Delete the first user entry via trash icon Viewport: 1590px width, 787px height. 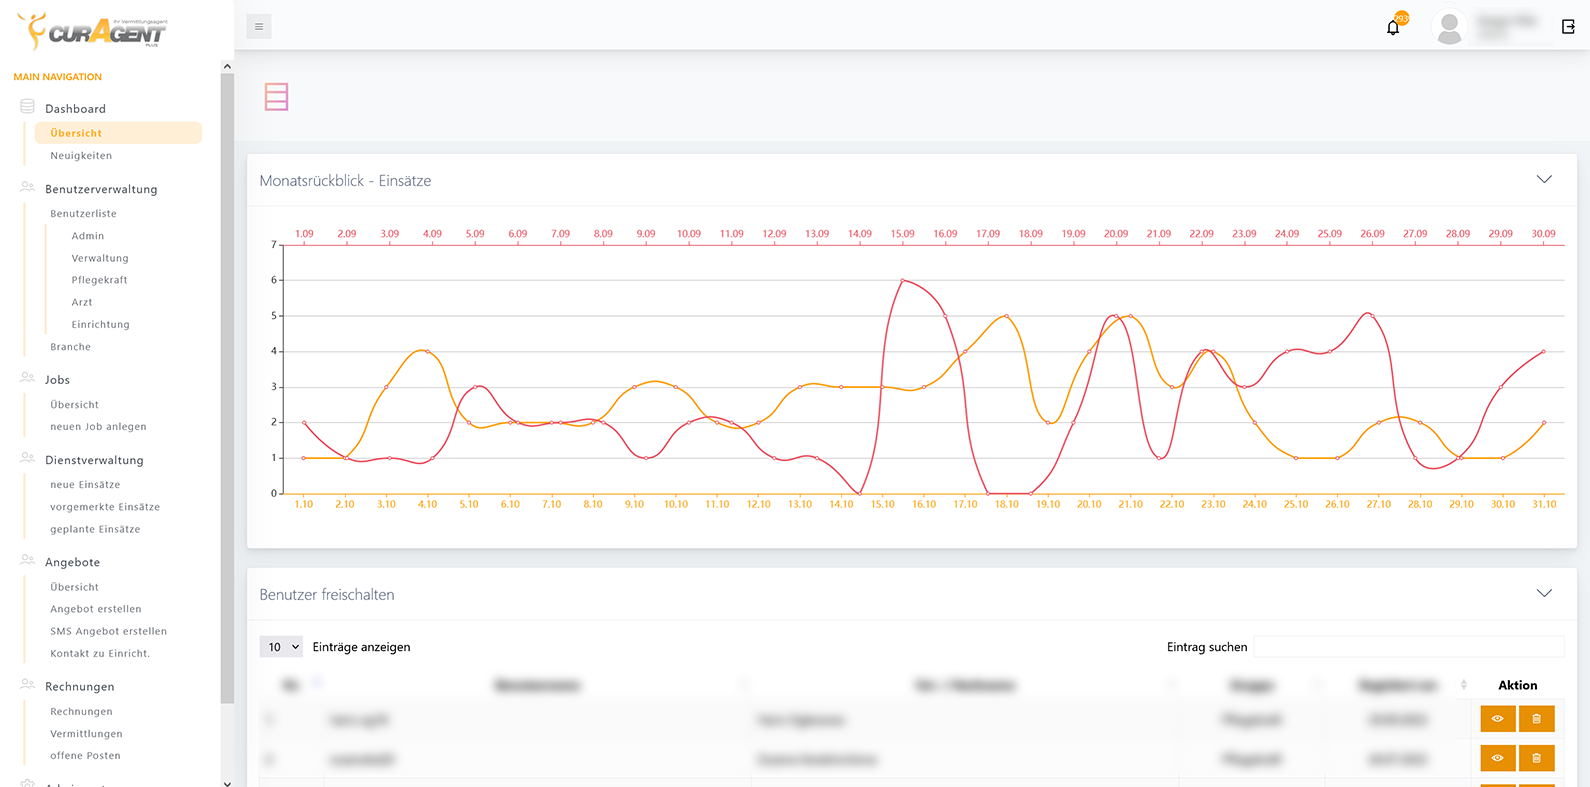[1536, 719]
